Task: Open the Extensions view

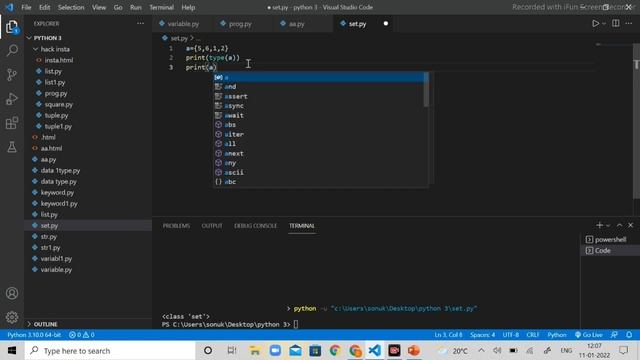Action: click(12, 123)
